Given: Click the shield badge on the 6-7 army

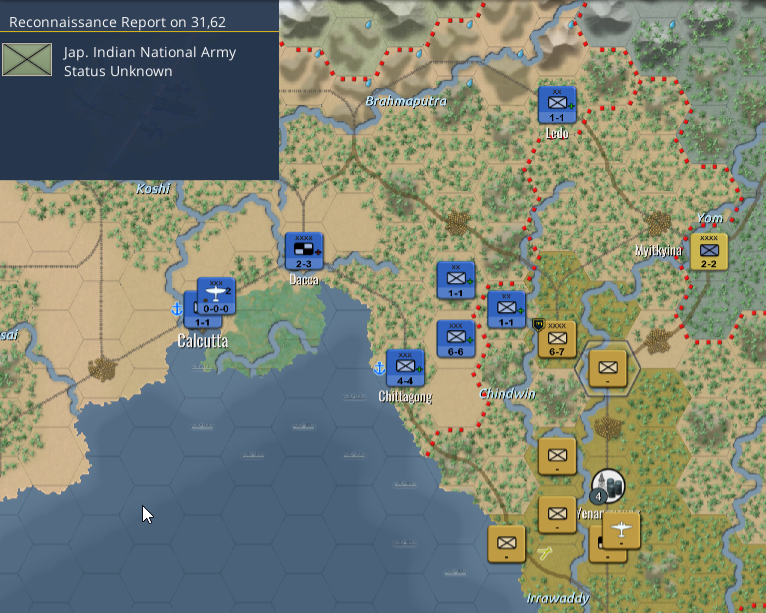Looking at the screenshot, I should pyautogui.click(x=538, y=324).
